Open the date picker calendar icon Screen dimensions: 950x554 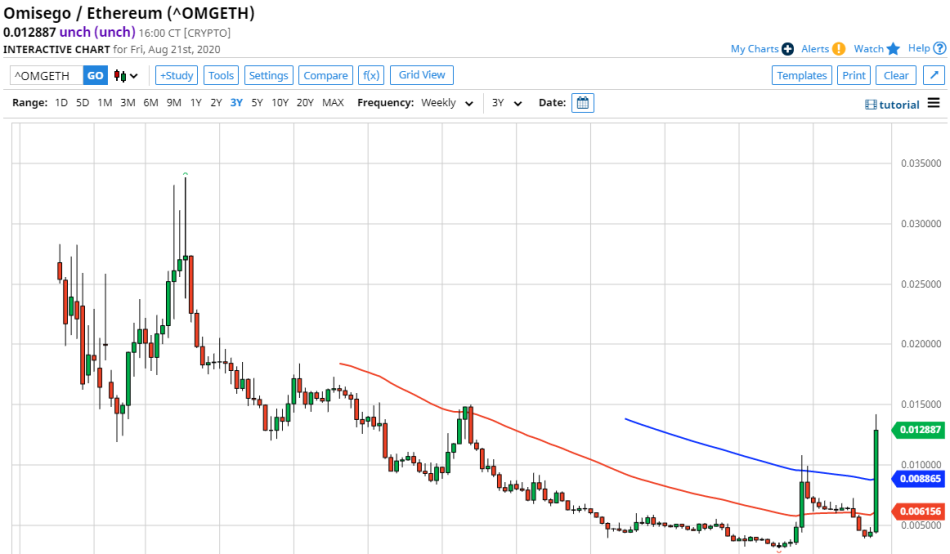[582, 103]
